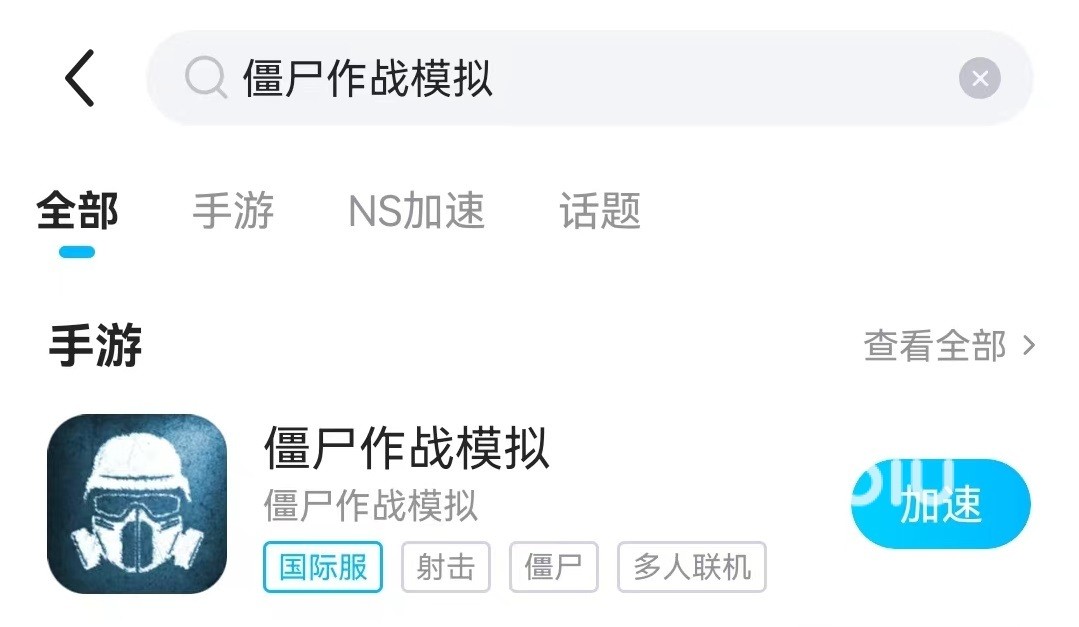Expand results with the chevron beside 查看全部
Image resolution: width=1079 pixels, height=627 pixels.
click(x=1029, y=346)
